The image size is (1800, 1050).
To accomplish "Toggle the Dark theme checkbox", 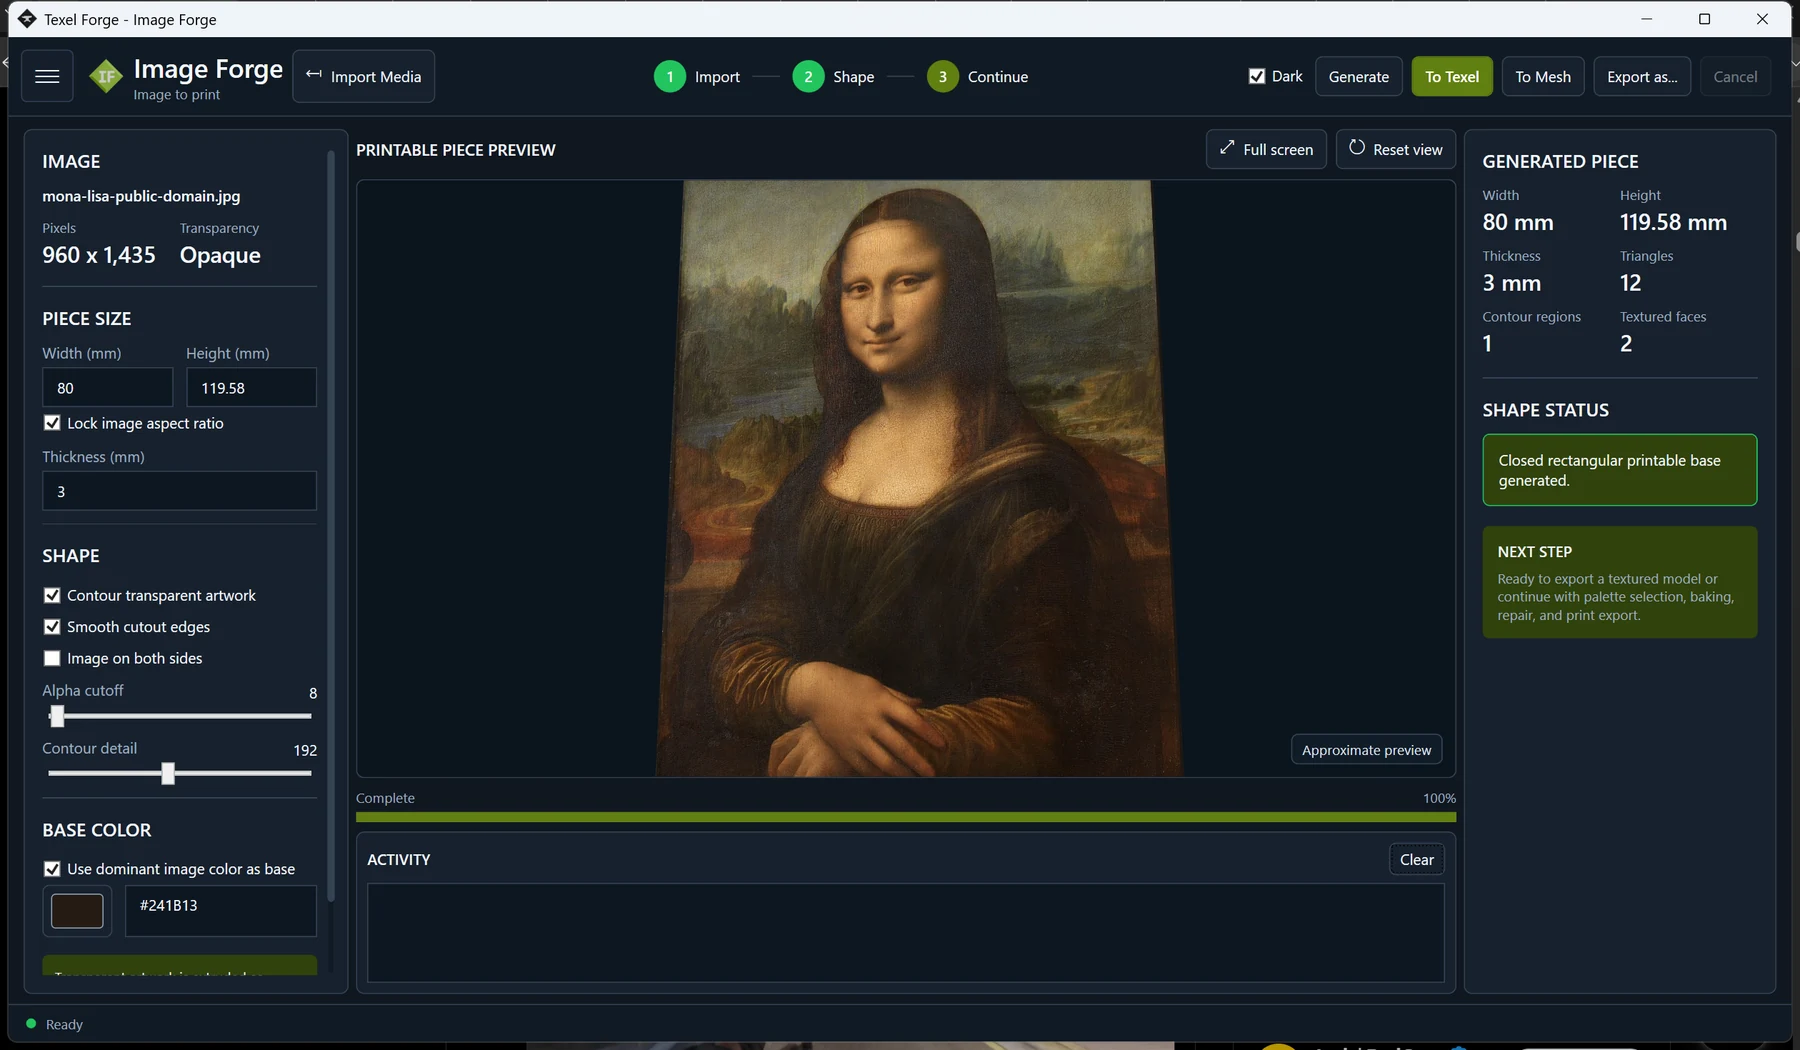I will [1257, 76].
